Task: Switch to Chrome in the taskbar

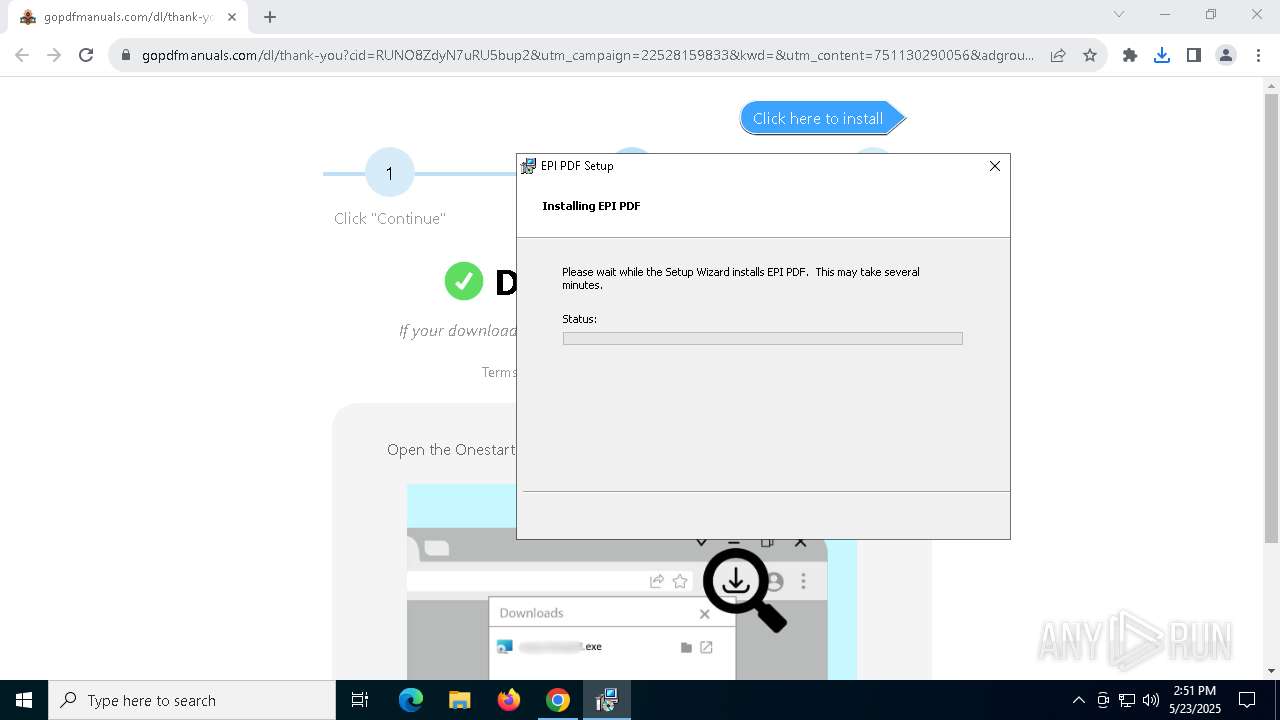Action: point(558,700)
